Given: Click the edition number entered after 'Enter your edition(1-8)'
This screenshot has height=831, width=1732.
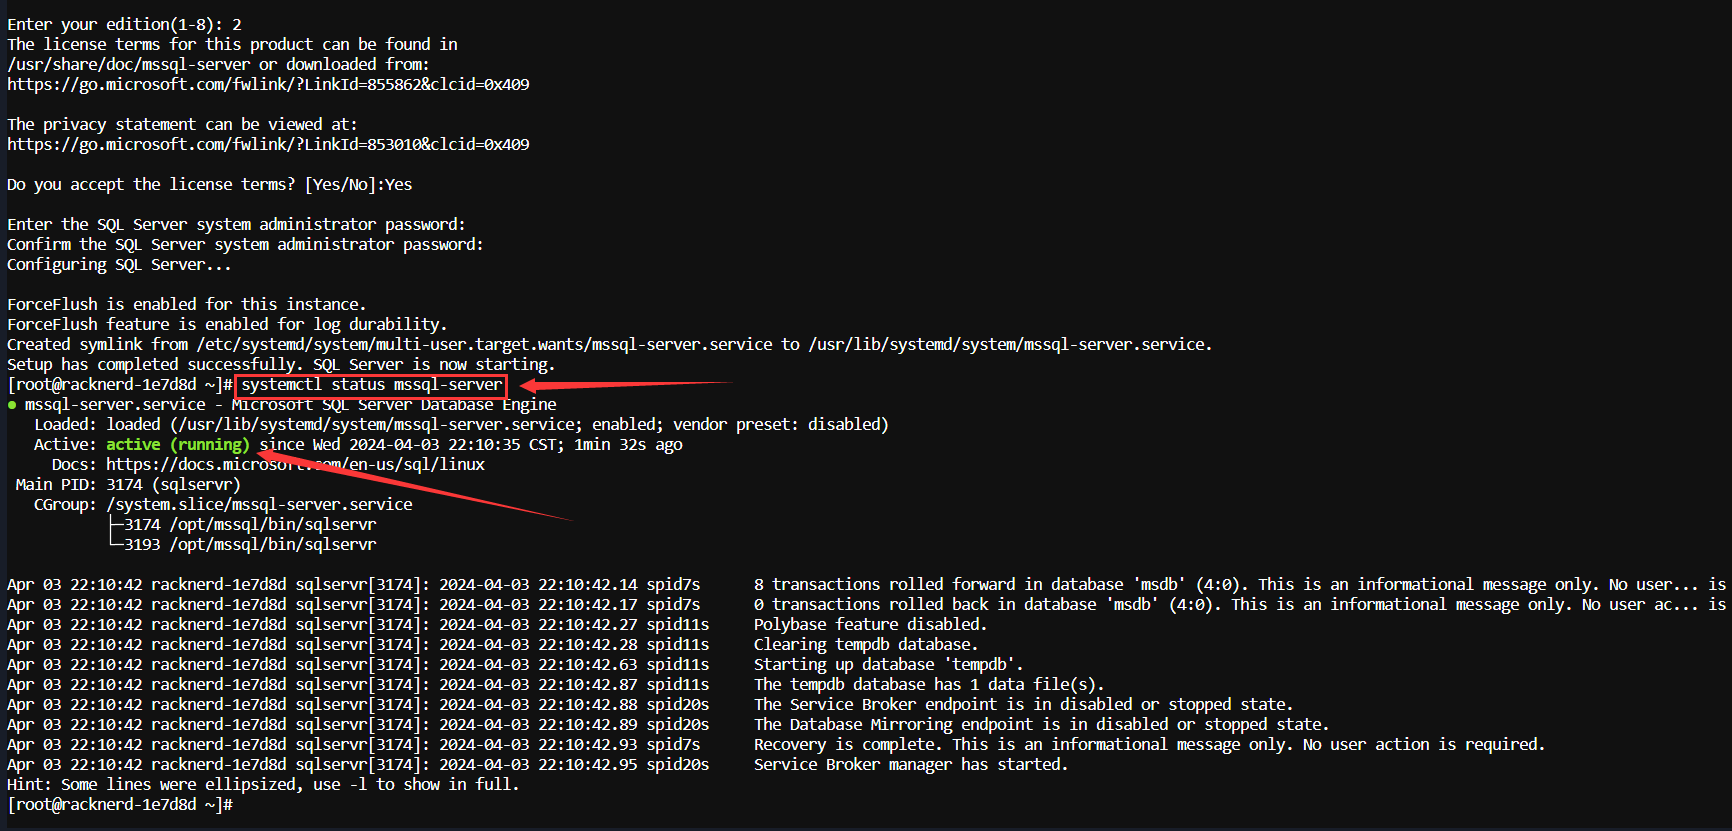Looking at the screenshot, I should (x=237, y=25).
